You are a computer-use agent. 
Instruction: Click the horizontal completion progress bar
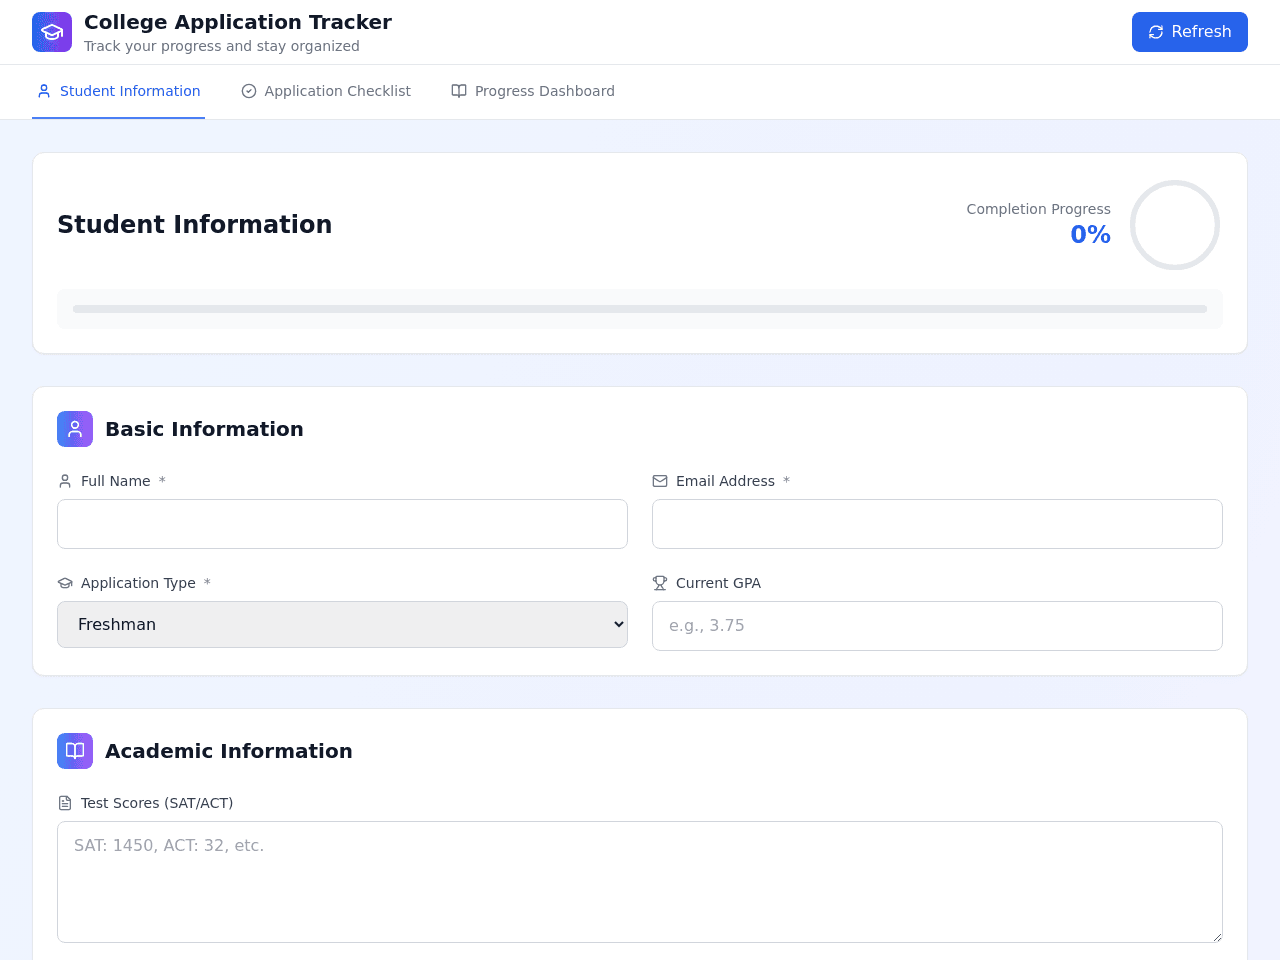pos(640,309)
